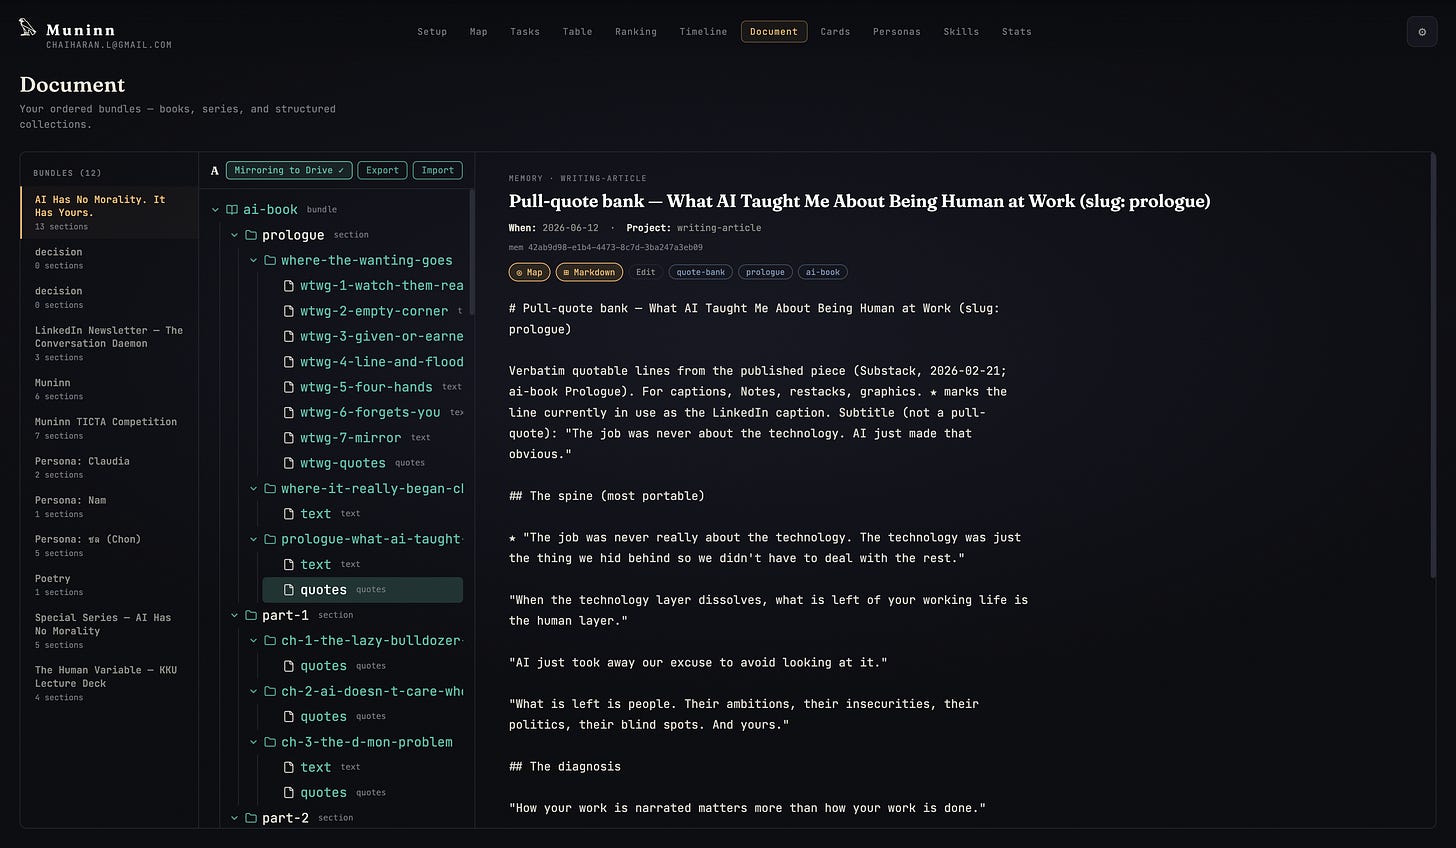Collapse the part-1 section chevron
The height and width of the screenshot is (848, 1456).
pyautogui.click(x=234, y=615)
